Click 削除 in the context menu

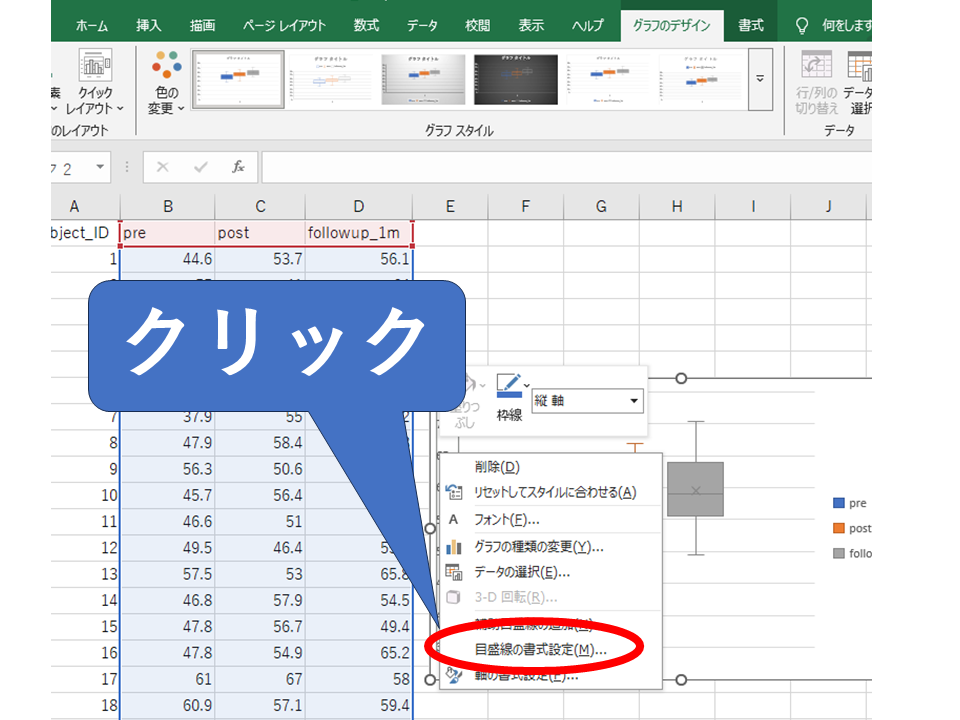(497, 467)
